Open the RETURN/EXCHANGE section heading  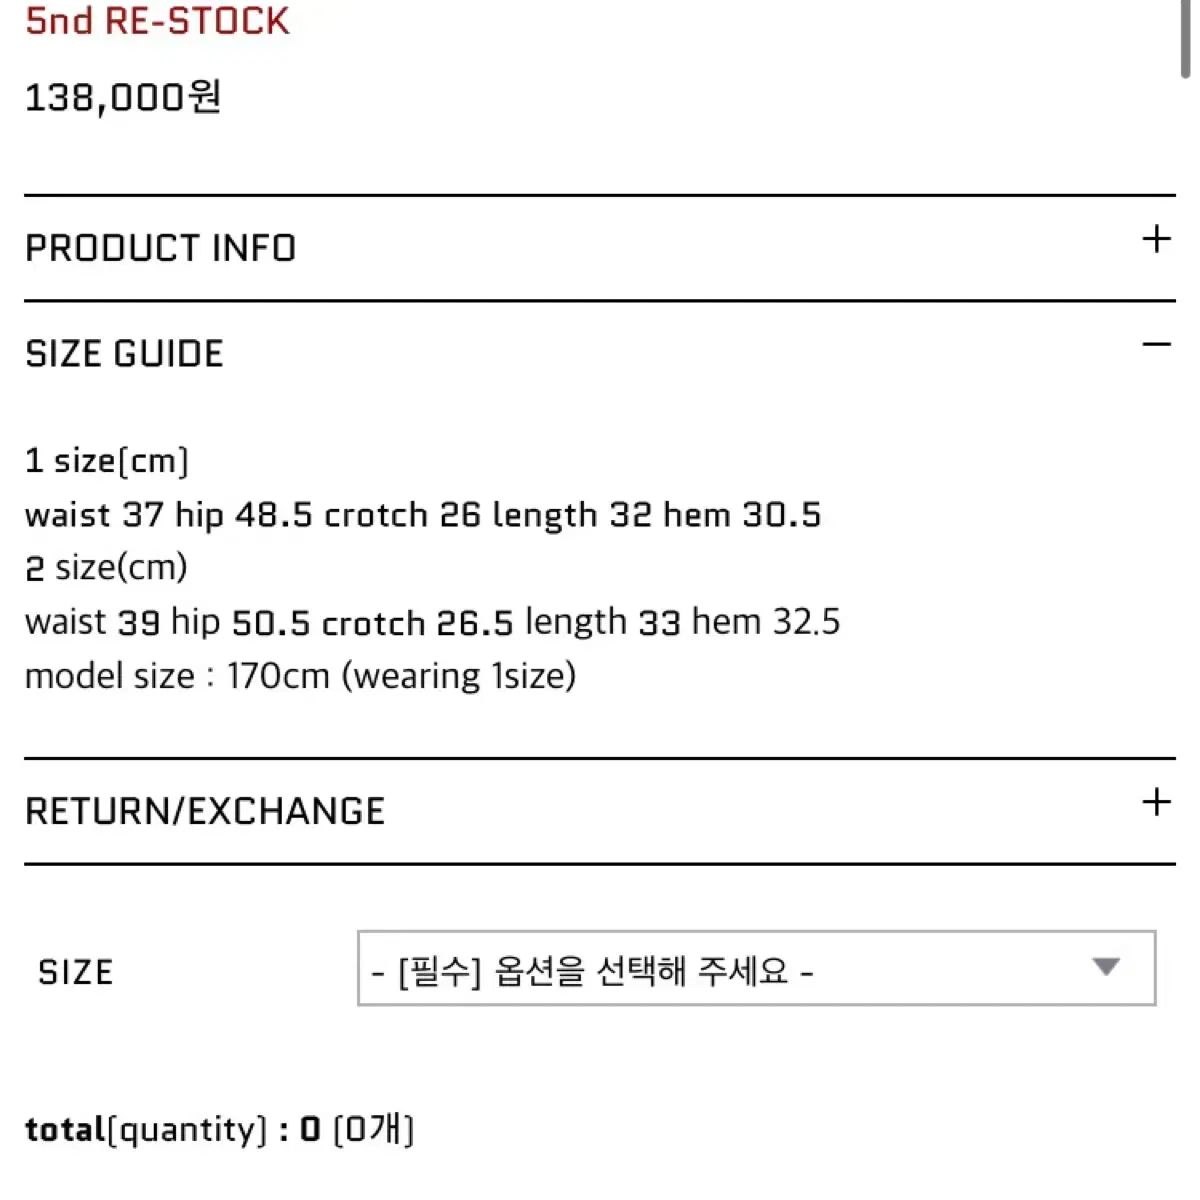(x=205, y=811)
